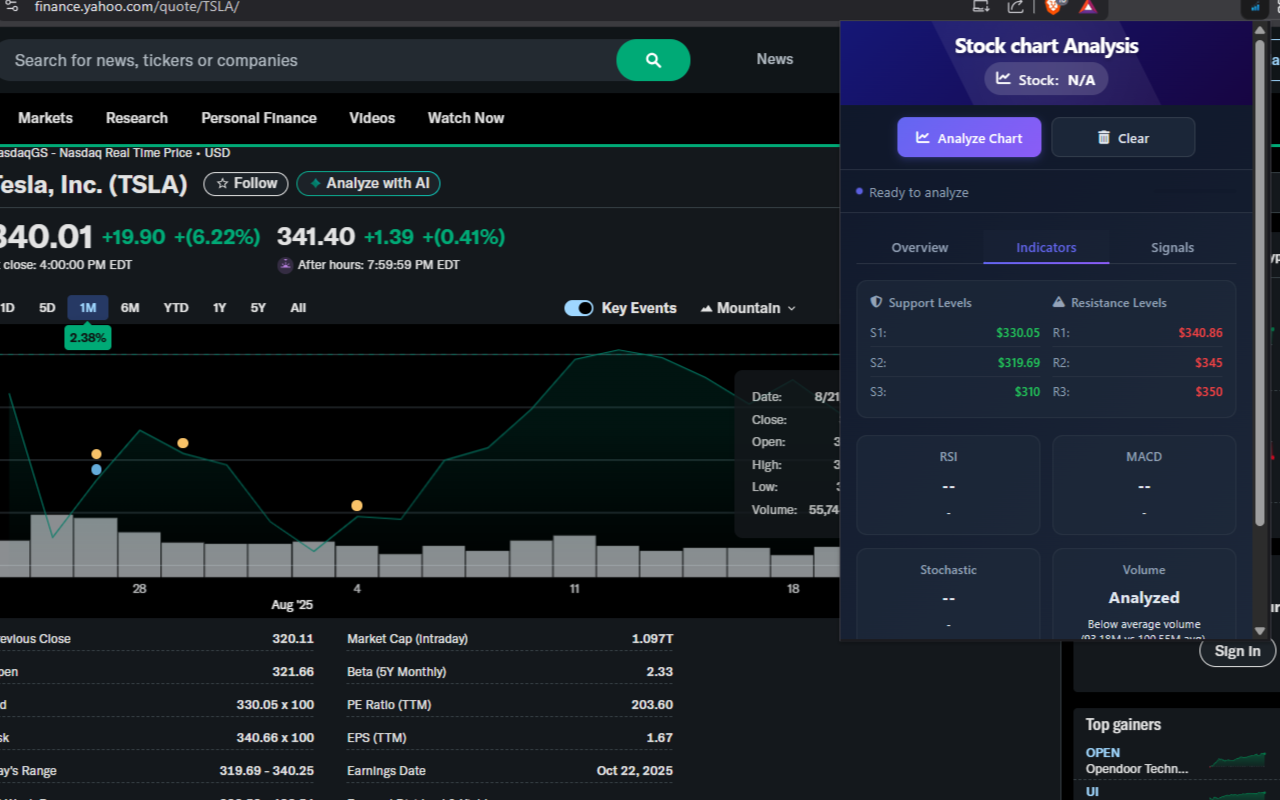Open the Videos menu
The width and height of the screenshot is (1280, 800).
tap(372, 118)
